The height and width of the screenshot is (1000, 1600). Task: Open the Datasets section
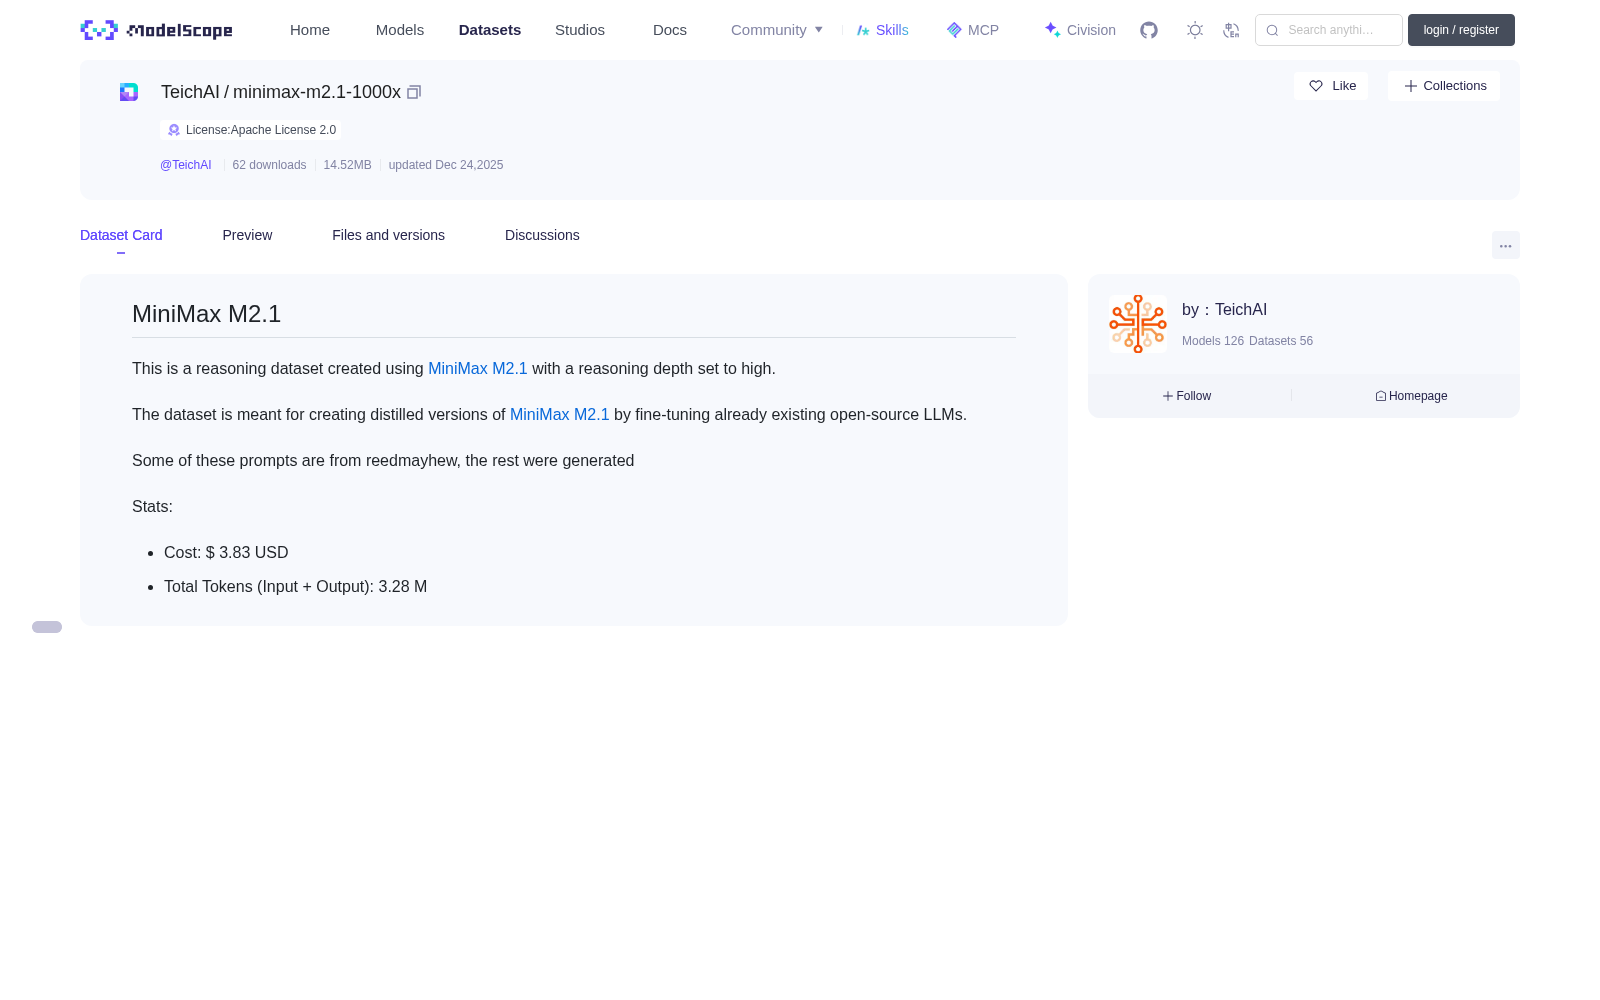pyautogui.click(x=490, y=30)
